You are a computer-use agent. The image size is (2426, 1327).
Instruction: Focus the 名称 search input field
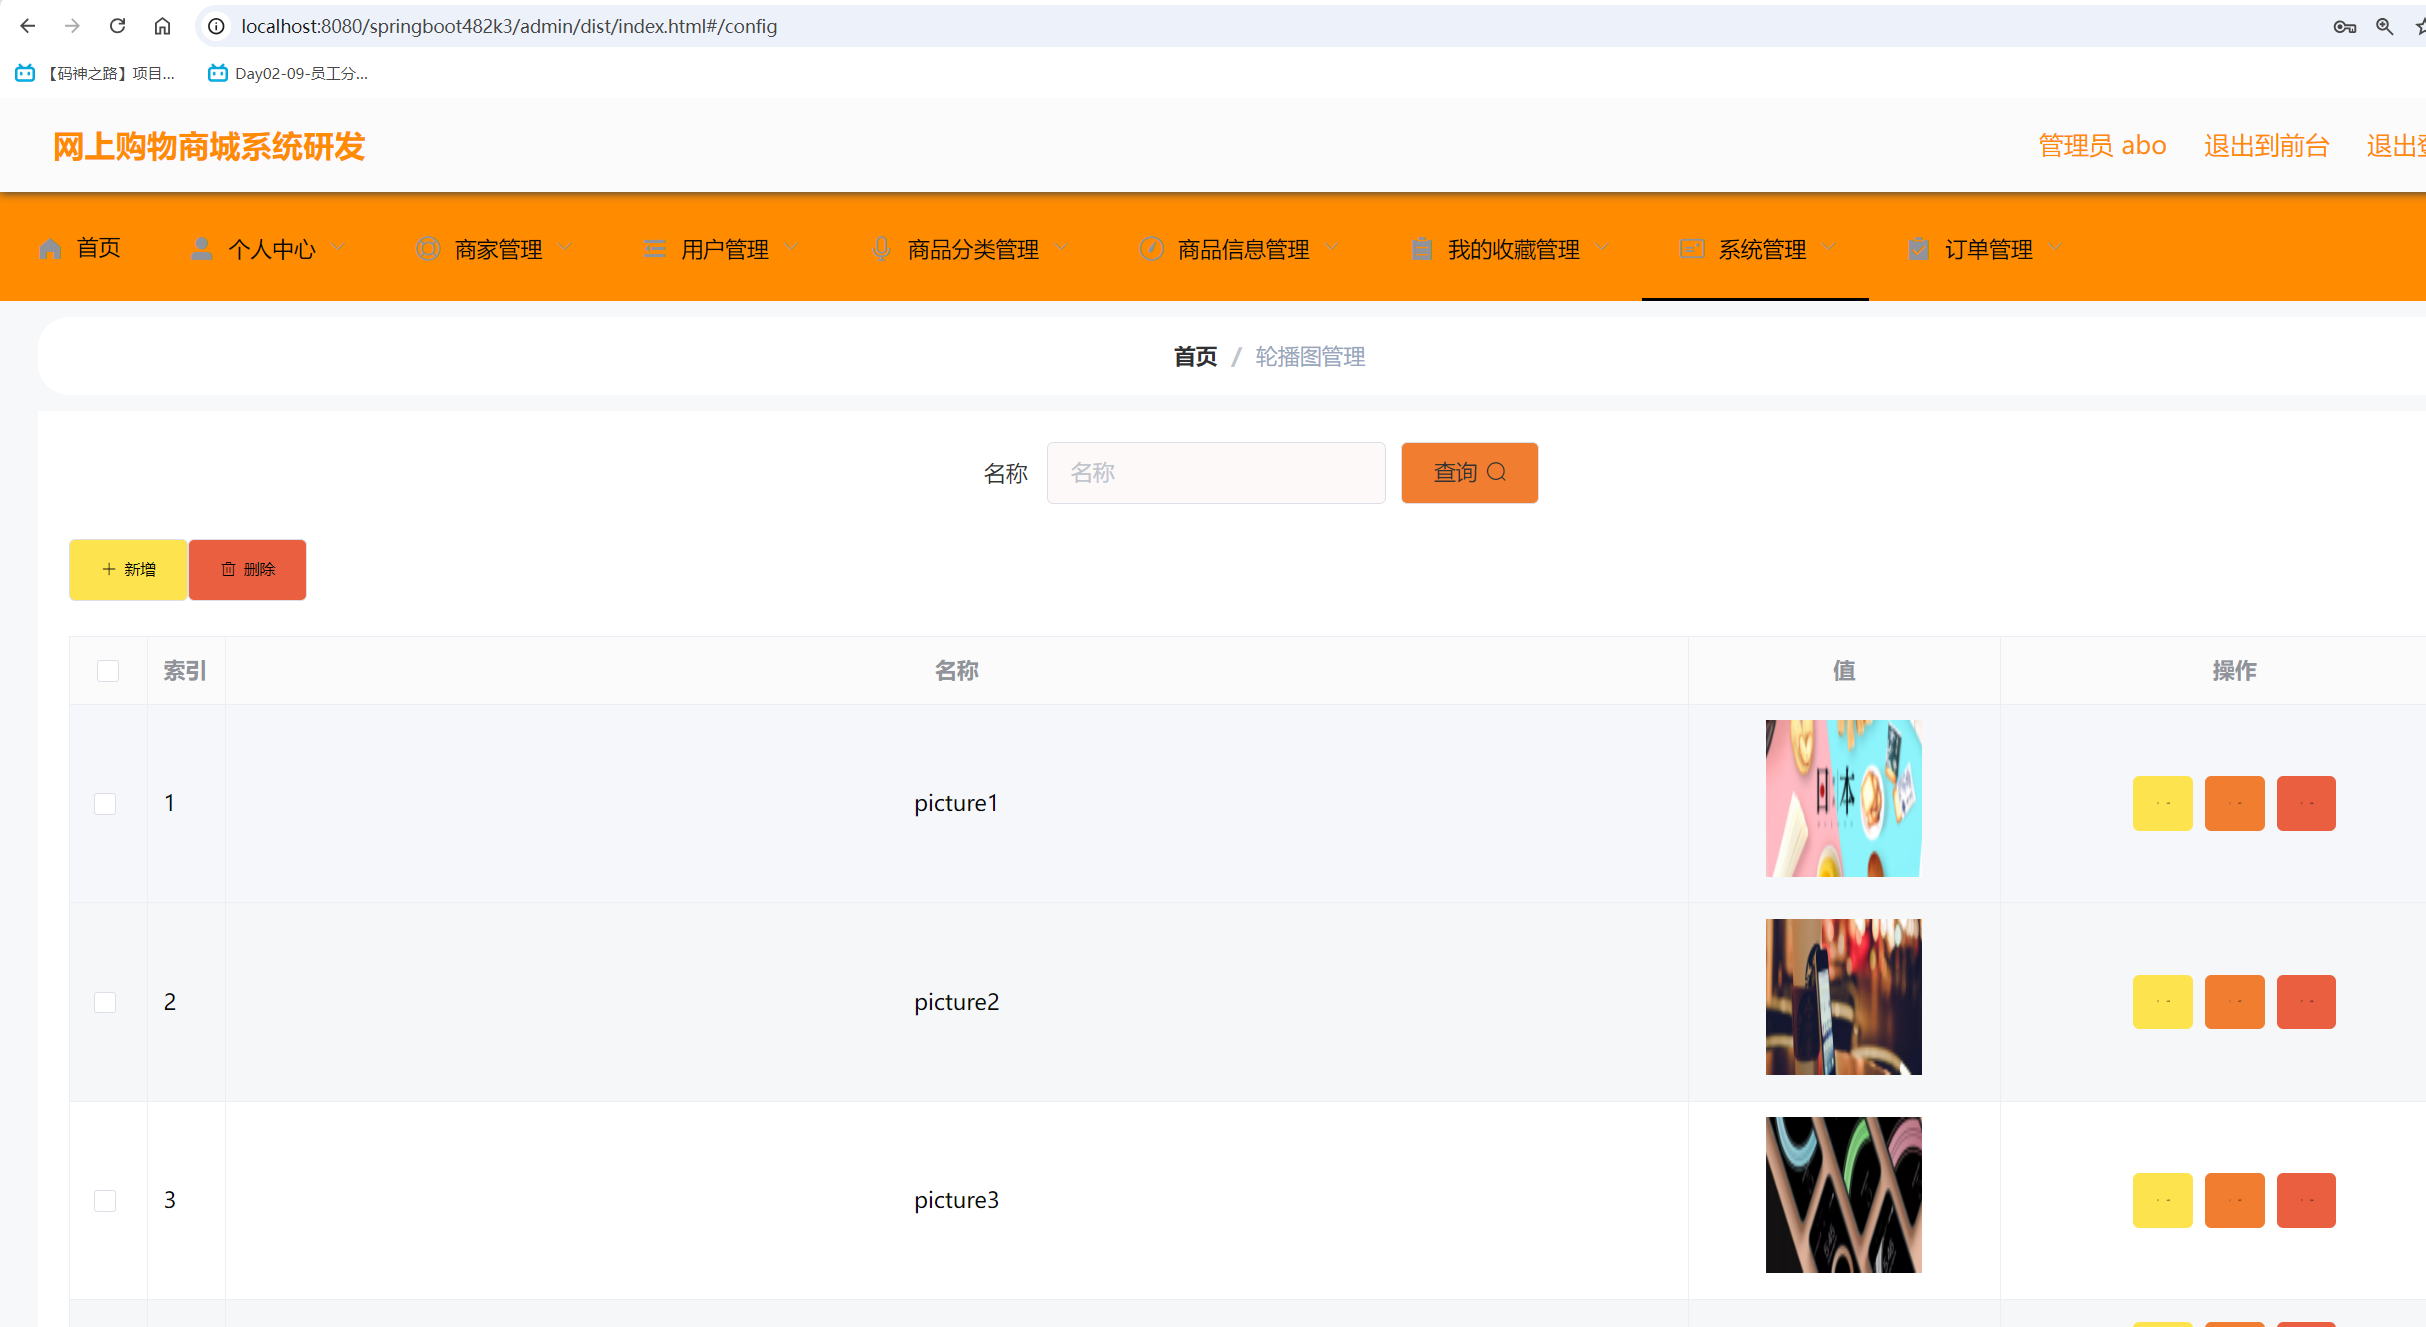(1215, 473)
